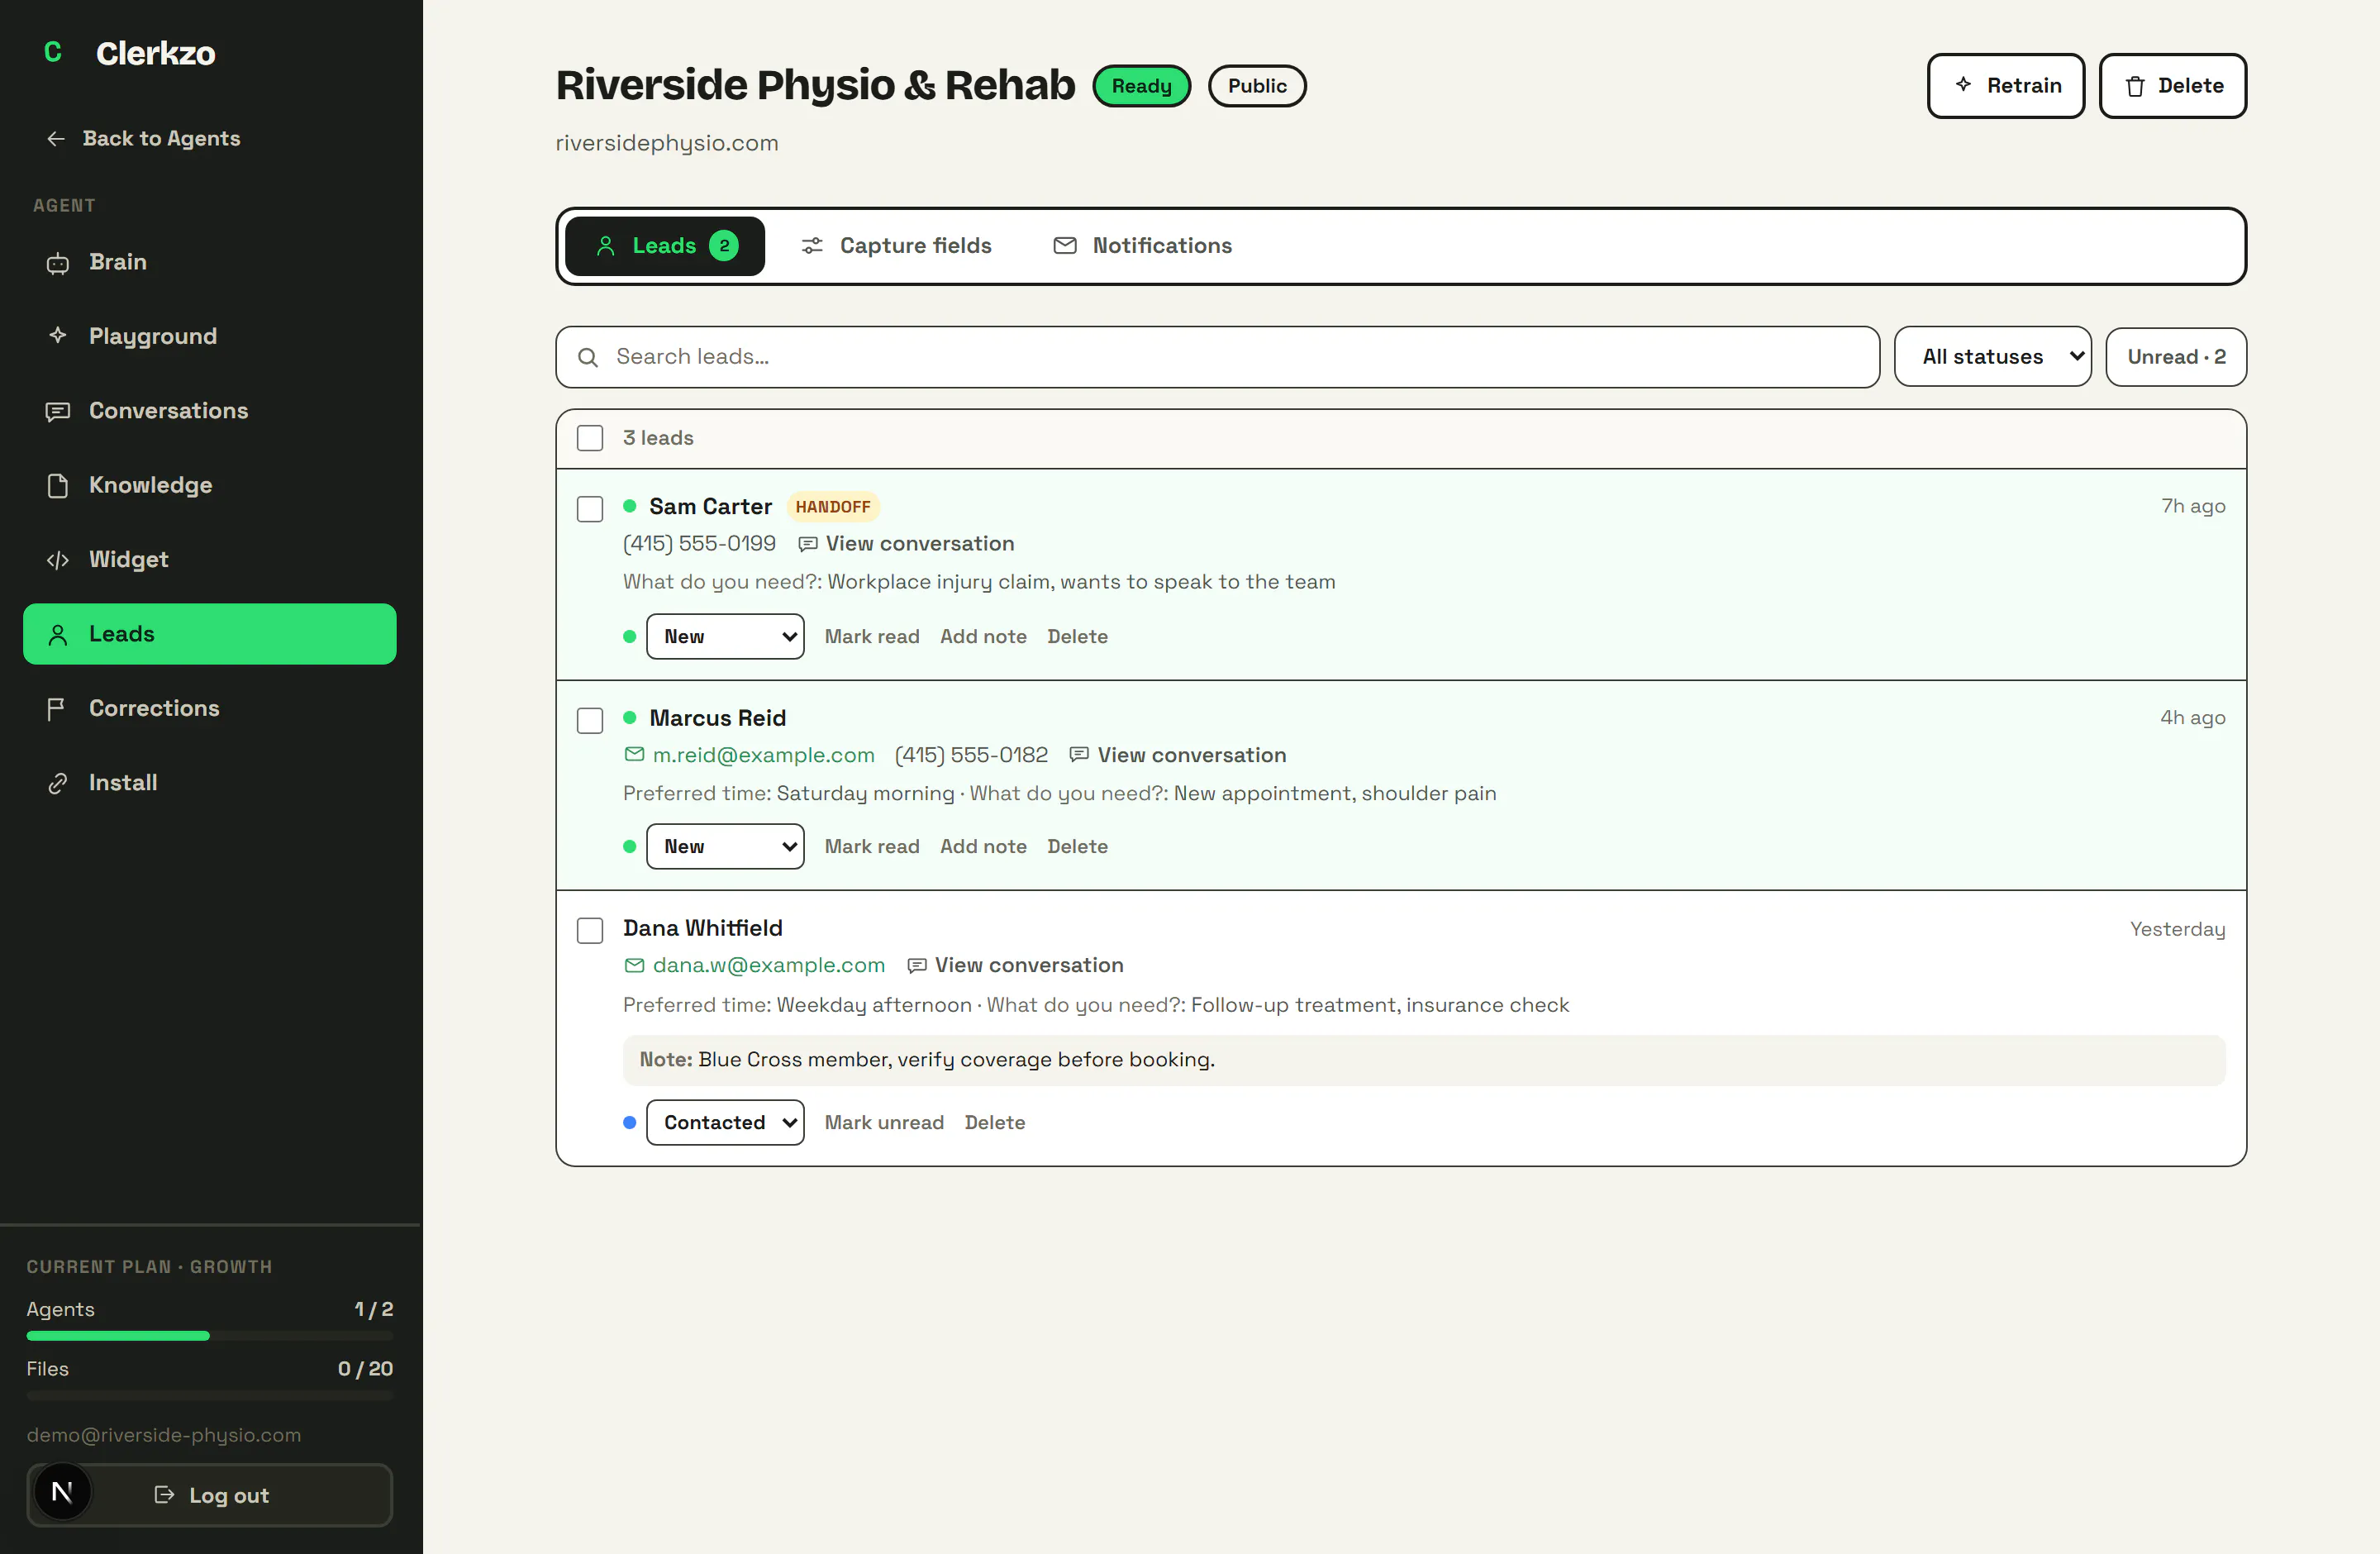The image size is (2380, 1554).
Task: Click the Retrain button
Action: pos(2006,86)
